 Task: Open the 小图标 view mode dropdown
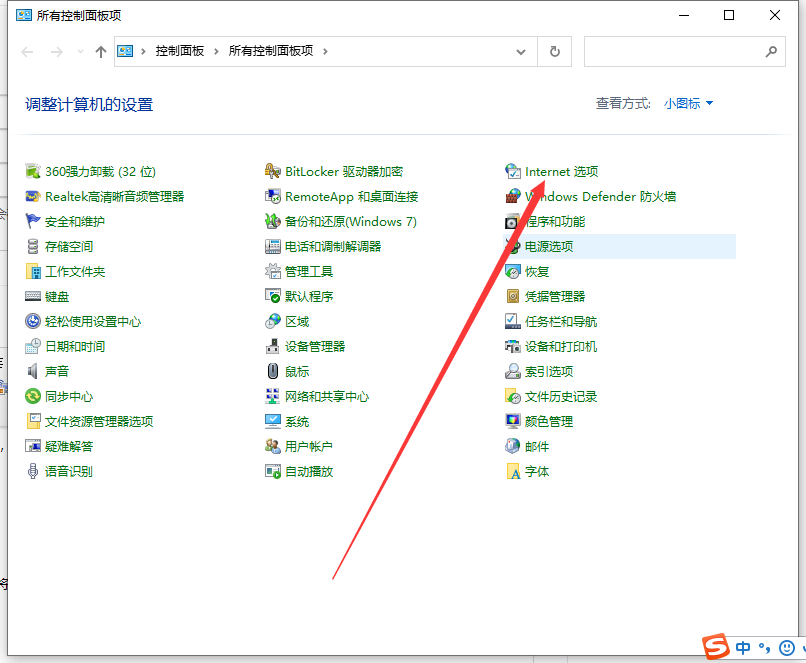coord(686,103)
